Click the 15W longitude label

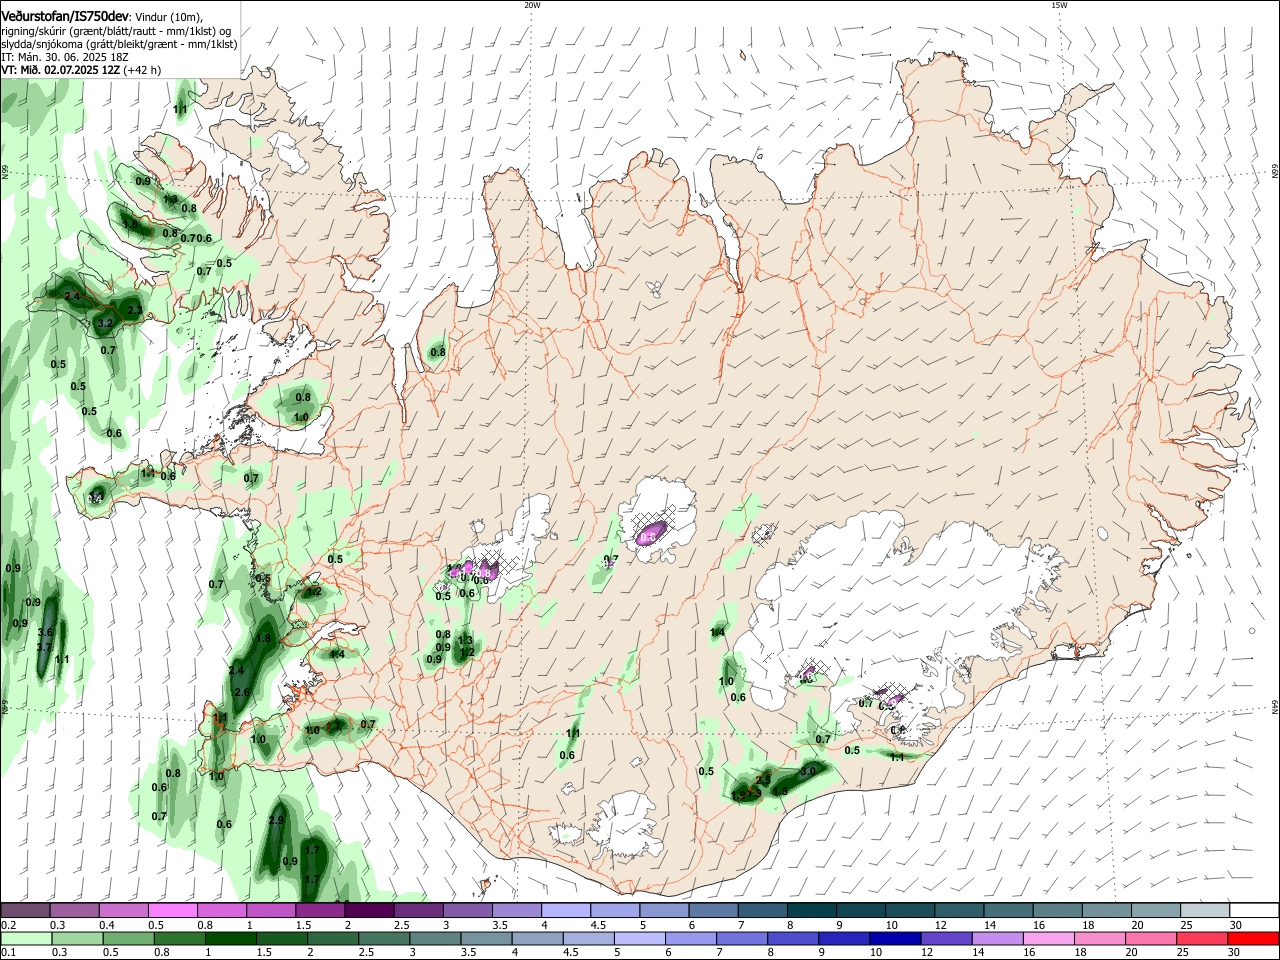click(x=1060, y=5)
